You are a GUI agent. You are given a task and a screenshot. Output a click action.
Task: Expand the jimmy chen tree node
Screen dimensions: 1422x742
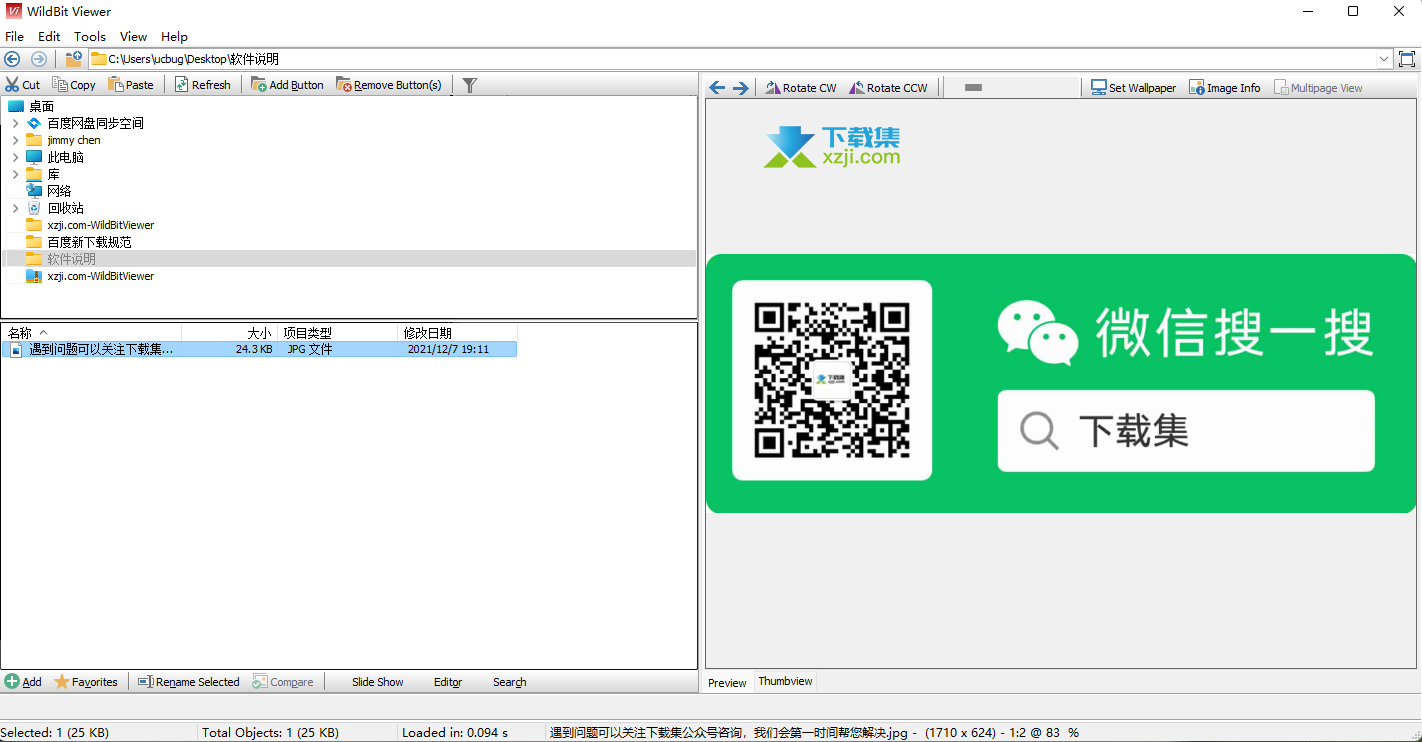pyautogui.click(x=15, y=140)
